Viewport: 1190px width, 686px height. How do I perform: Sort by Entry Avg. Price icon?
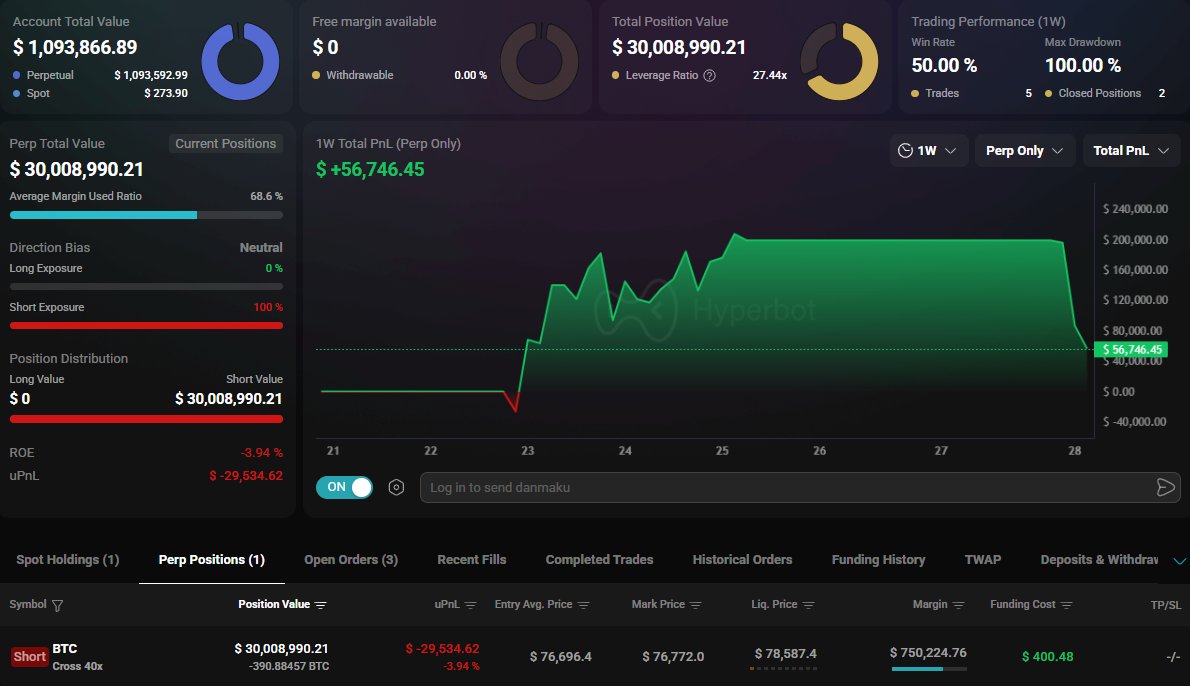584,605
